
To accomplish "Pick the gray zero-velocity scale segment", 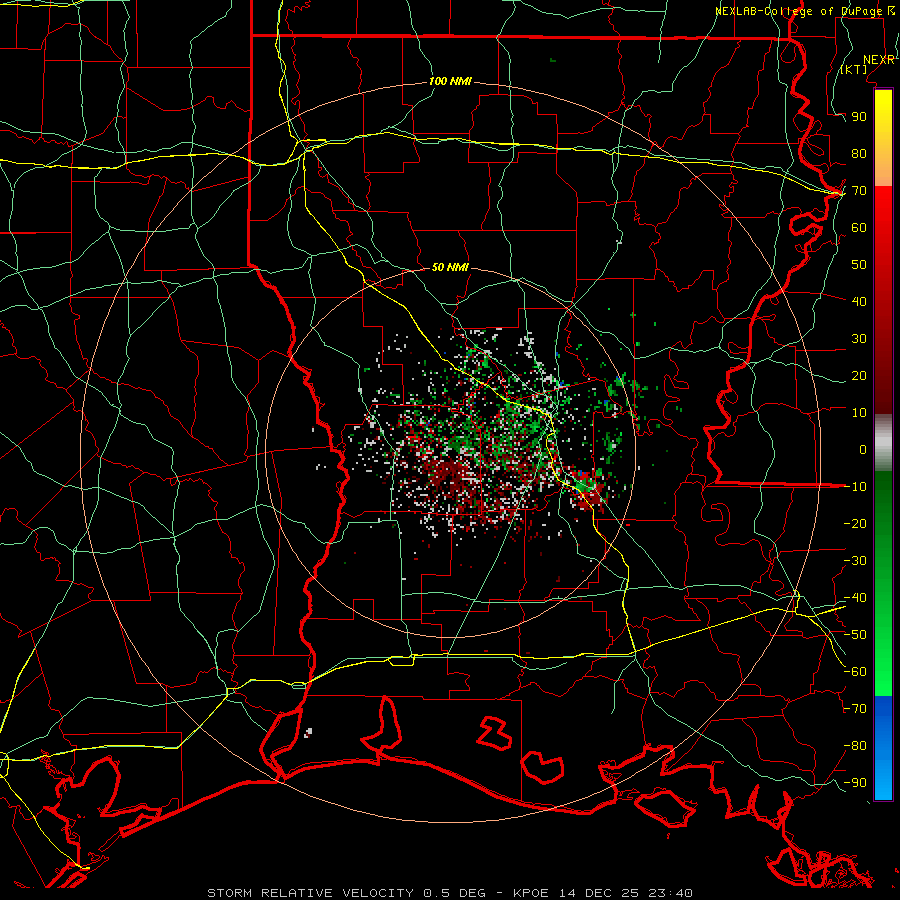I will [x=883, y=443].
